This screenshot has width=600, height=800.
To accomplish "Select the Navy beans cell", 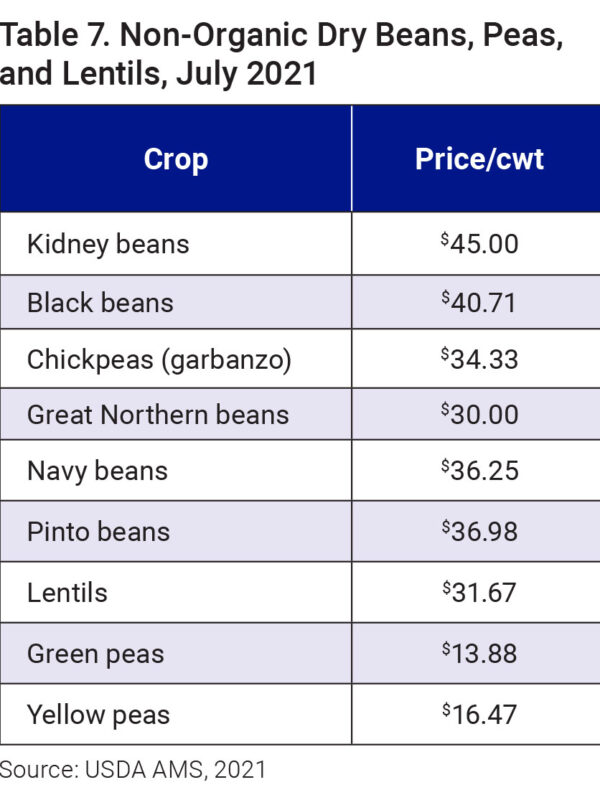I will pos(97,470).
